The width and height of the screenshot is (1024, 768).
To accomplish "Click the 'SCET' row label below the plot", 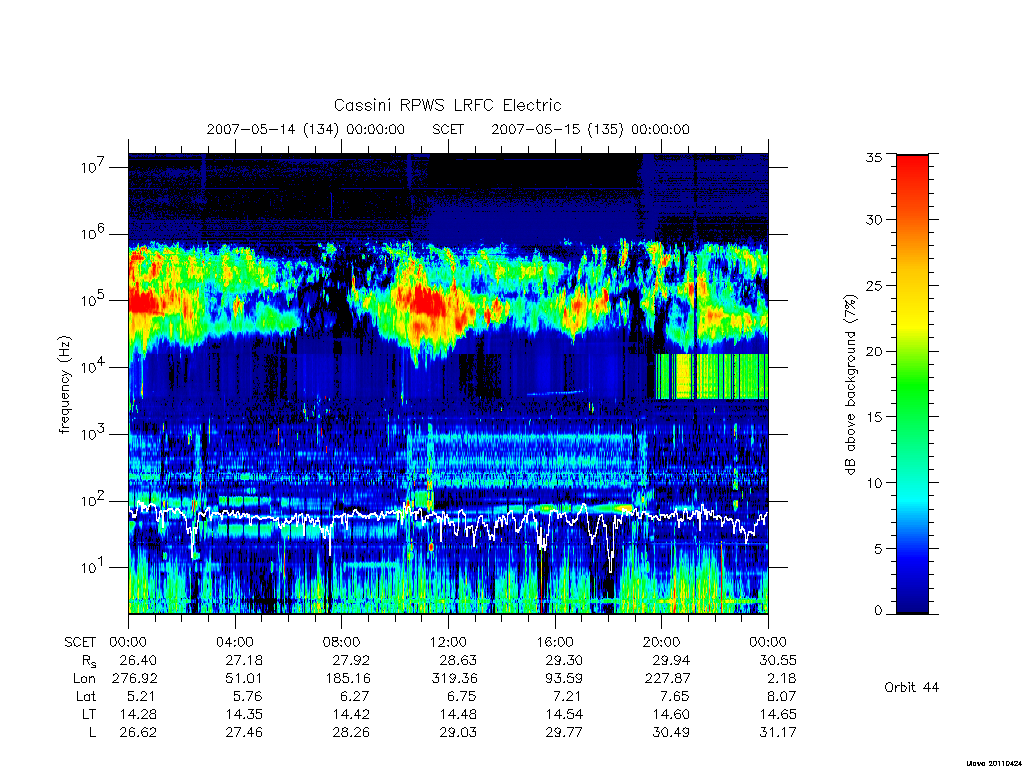I will point(80,643).
